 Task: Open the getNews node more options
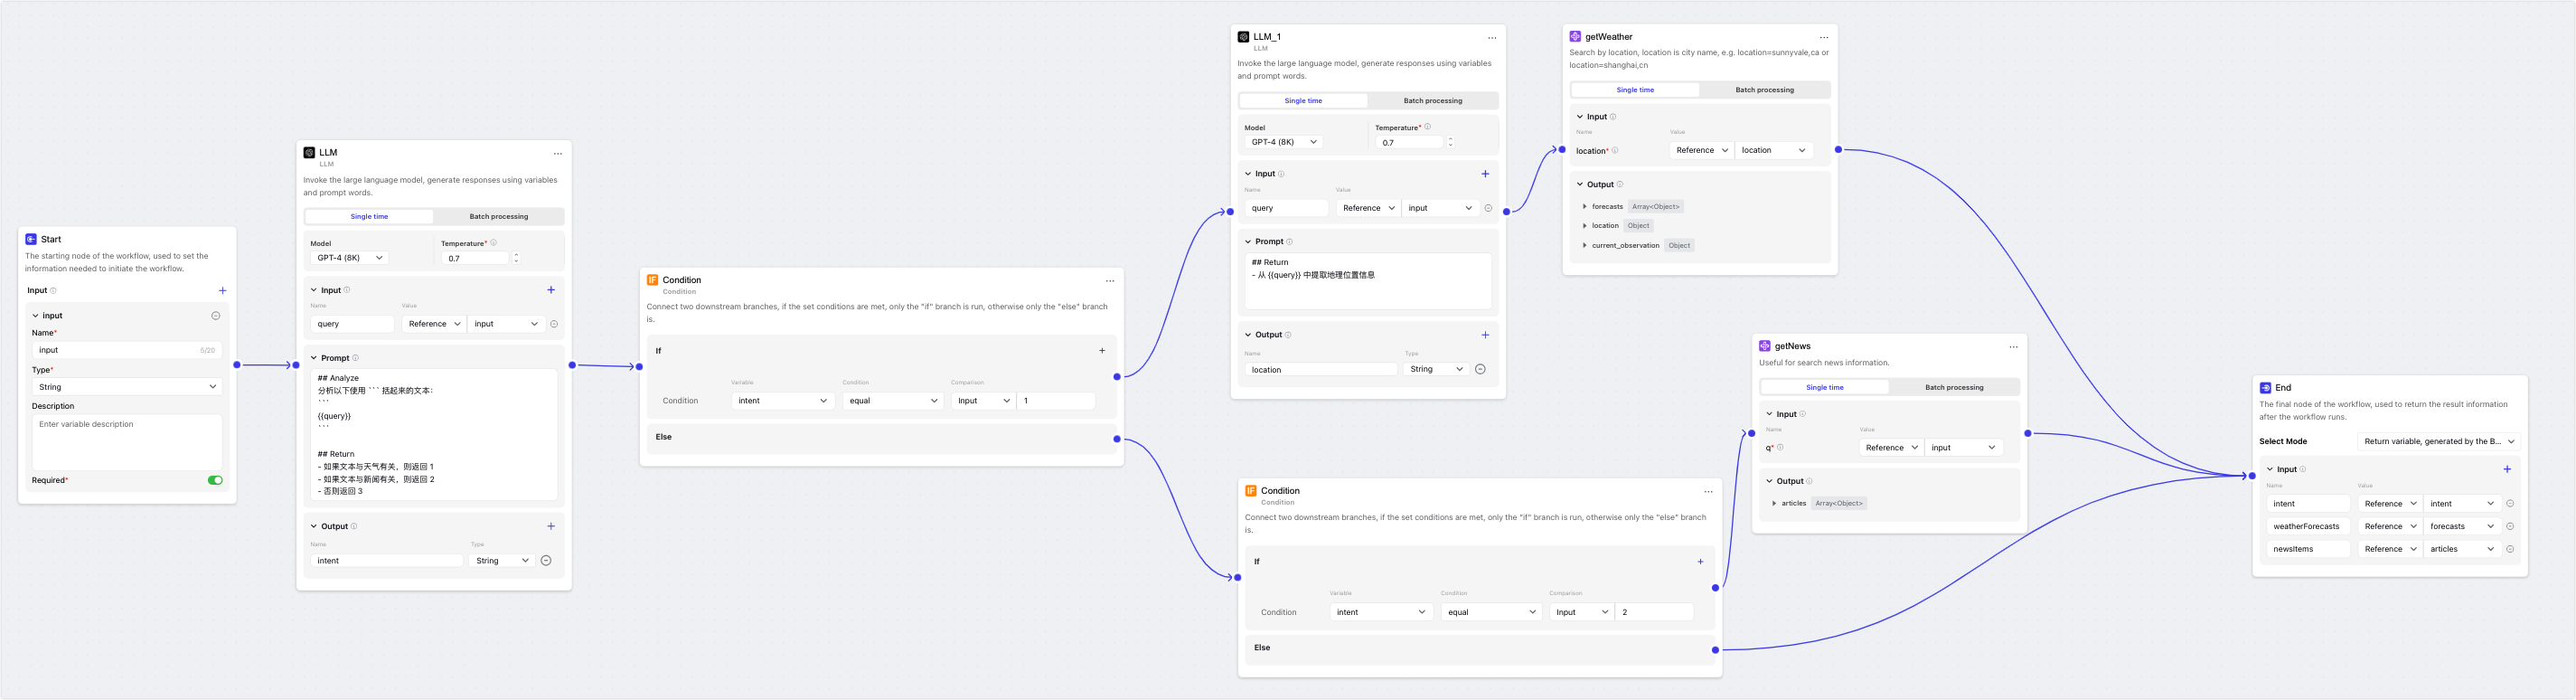coord(2013,347)
